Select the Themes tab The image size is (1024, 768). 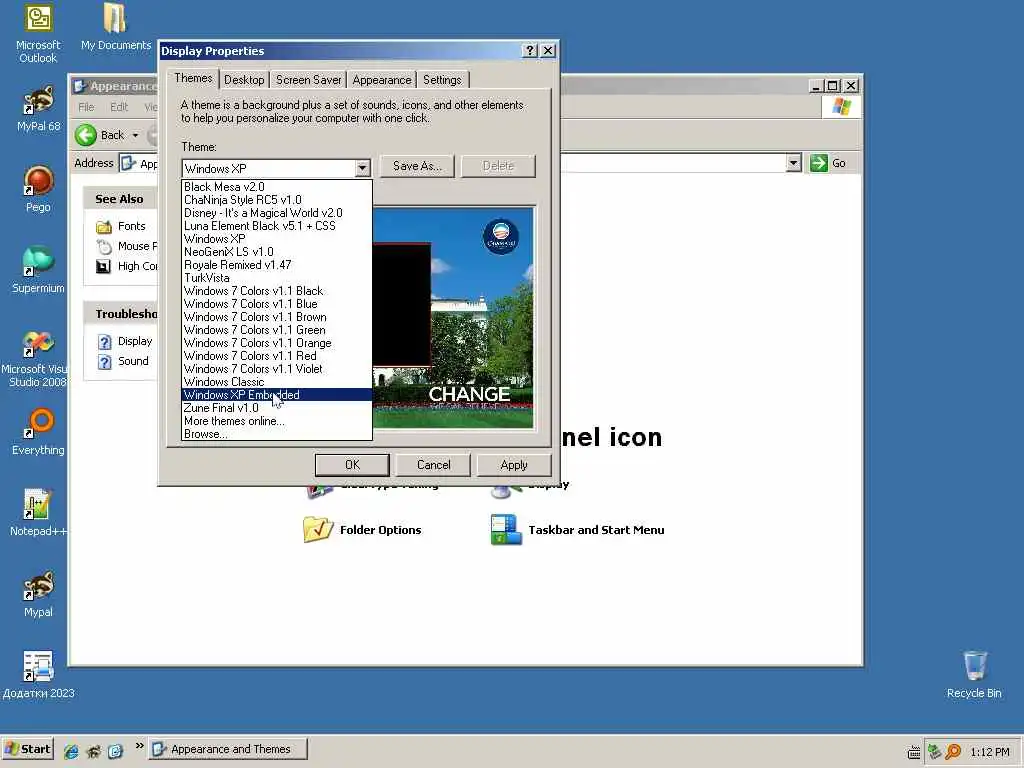pyautogui.click(x=193, y=78)
